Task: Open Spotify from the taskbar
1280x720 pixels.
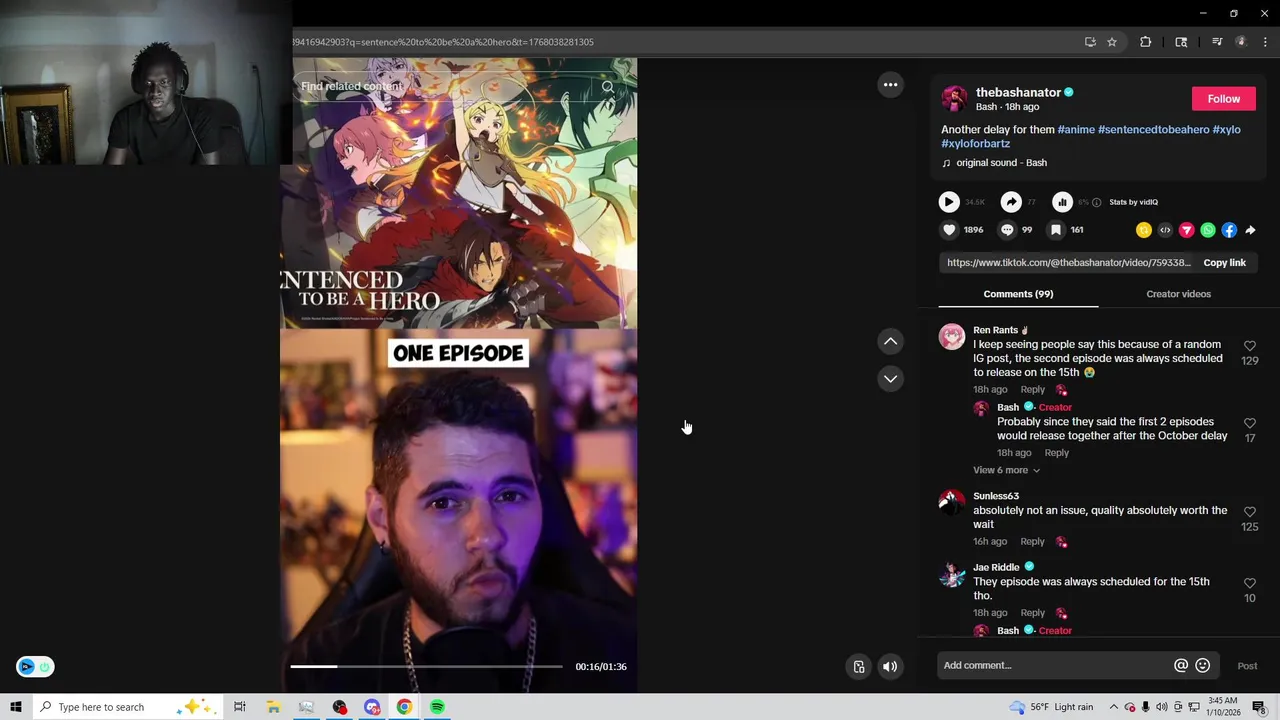Action: [x=437, y=707]
